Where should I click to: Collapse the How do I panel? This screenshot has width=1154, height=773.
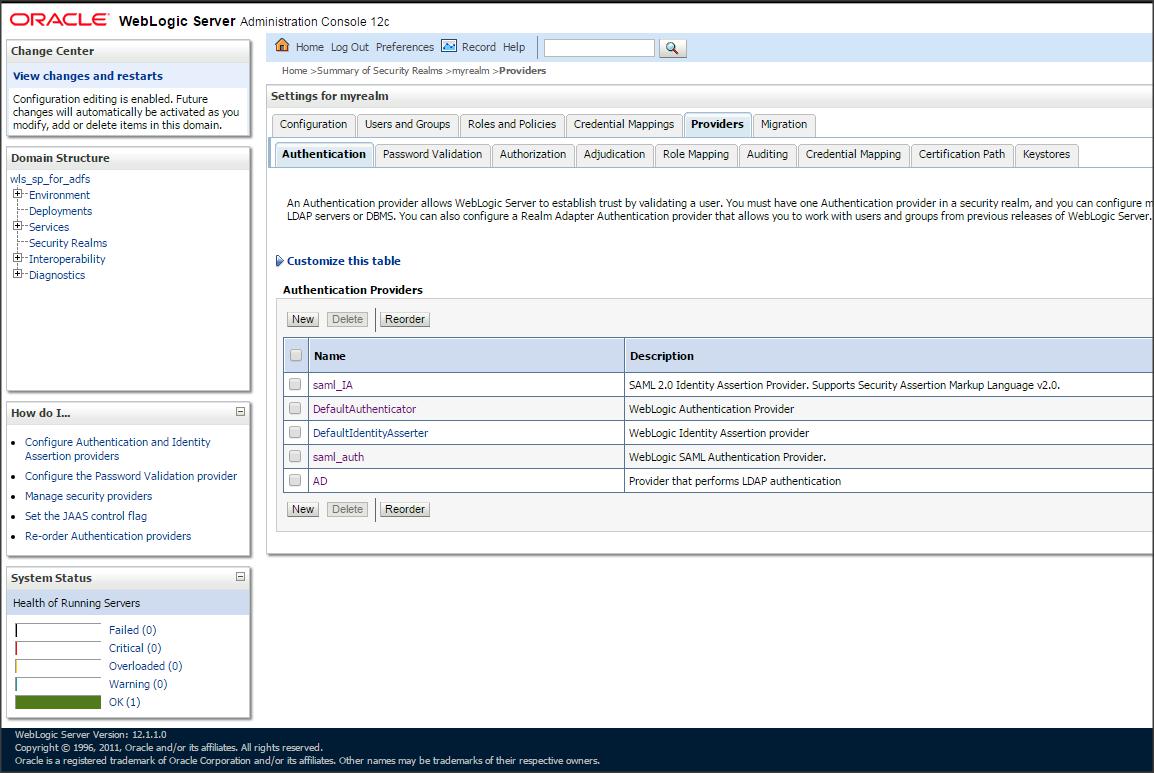[x=240, y=412]
